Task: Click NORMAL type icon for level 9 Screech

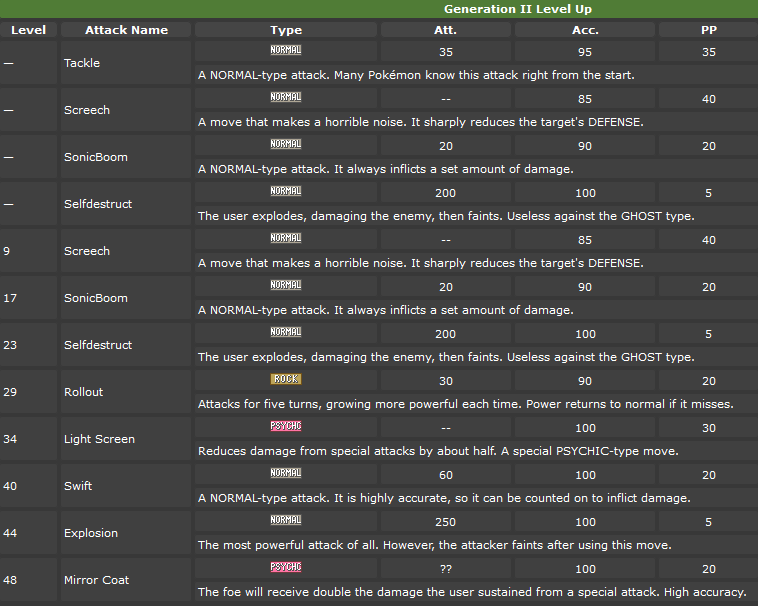Action: click(x=286, y=238)
